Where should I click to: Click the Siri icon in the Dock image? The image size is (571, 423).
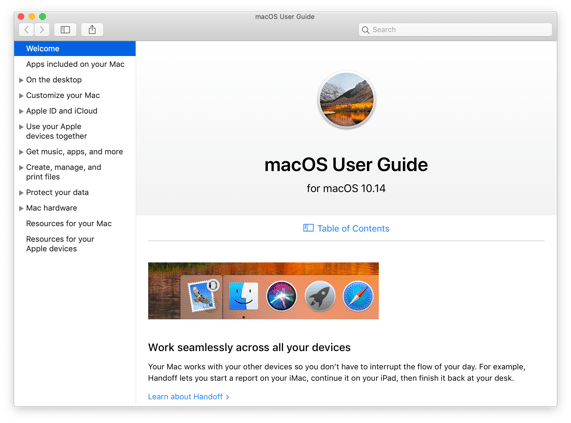pyautogui.click(x=281, y=296)
